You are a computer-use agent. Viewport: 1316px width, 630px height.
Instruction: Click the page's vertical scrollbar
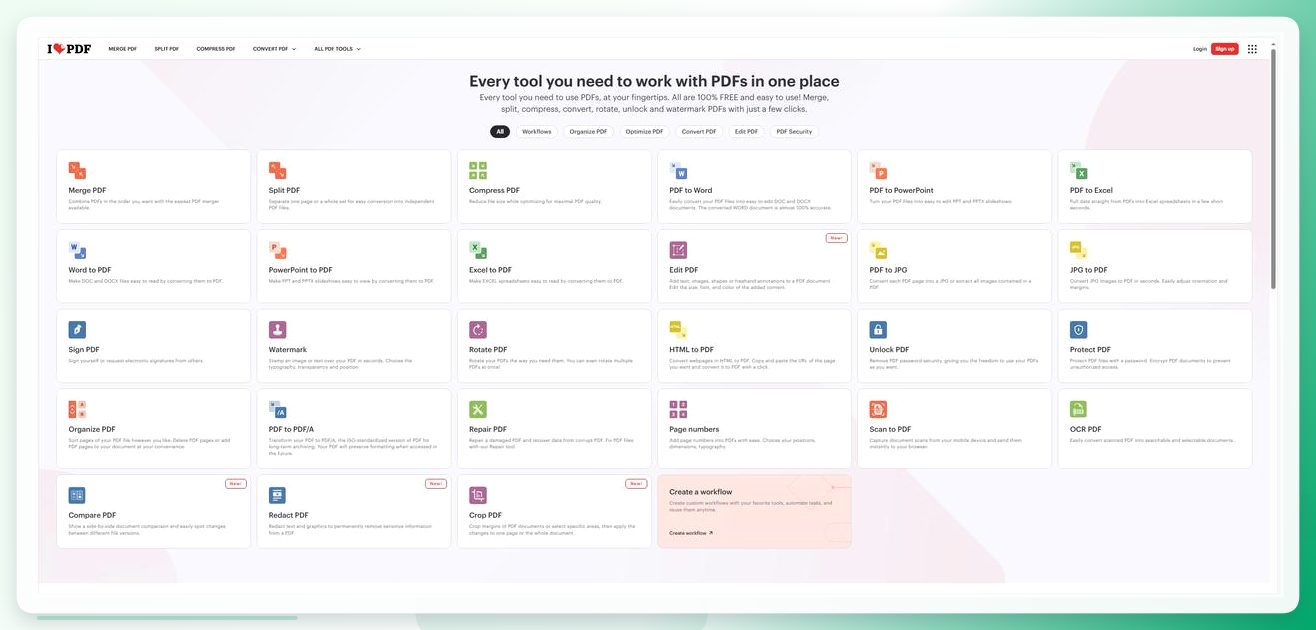click(x=1273, y=170)
